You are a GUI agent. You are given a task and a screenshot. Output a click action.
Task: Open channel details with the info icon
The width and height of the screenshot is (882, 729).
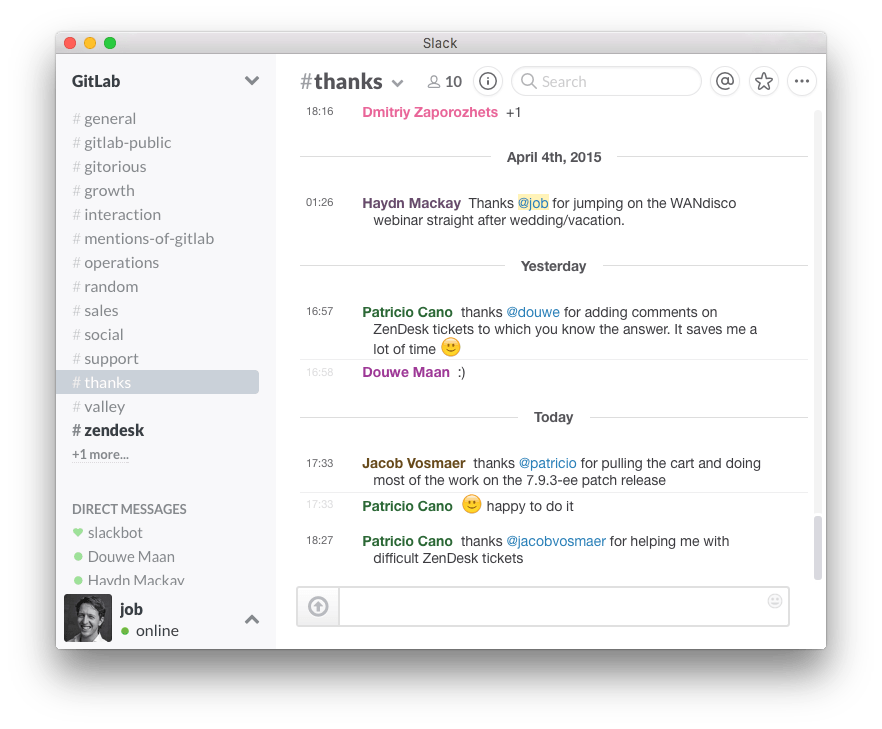(487, 81)
